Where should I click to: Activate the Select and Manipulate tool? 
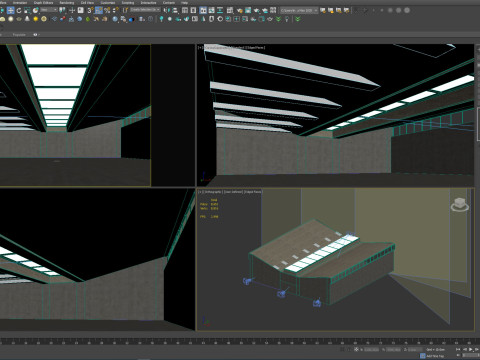click(72, 10)
